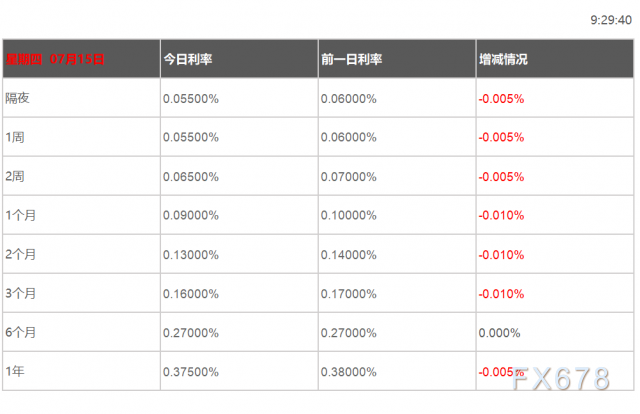Click the 前一日利率 column header
This screenshot has width=640, height=414.
[x=351, y=60]
